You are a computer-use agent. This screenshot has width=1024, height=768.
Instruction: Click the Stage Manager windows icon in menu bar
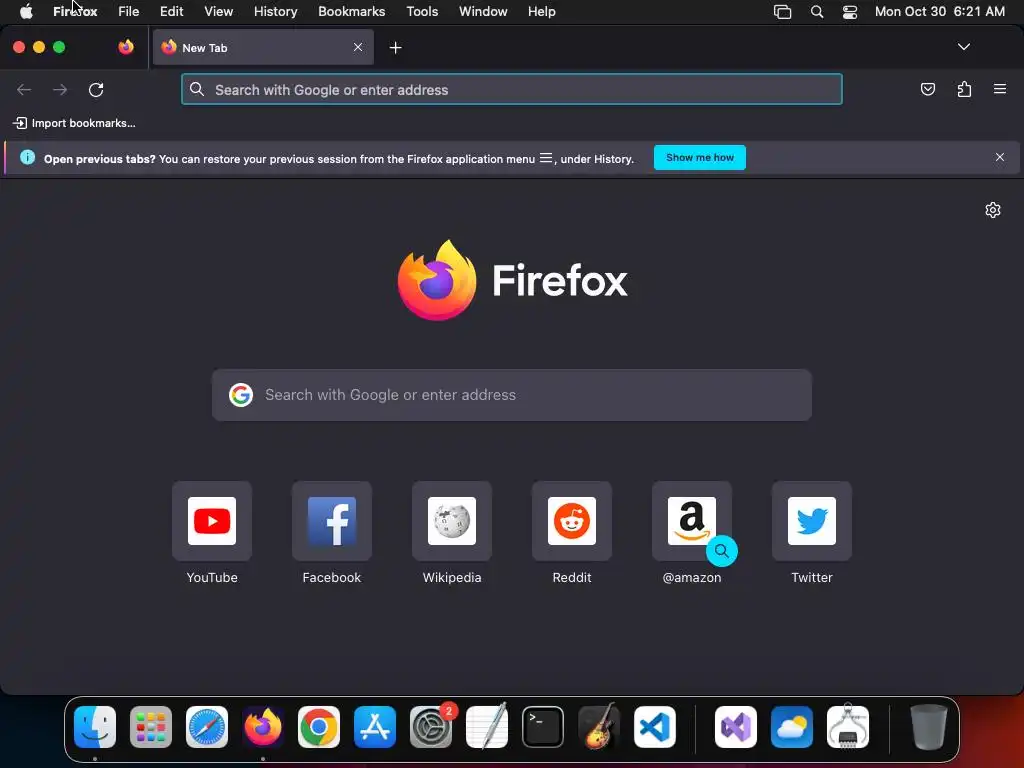(782, 11)
